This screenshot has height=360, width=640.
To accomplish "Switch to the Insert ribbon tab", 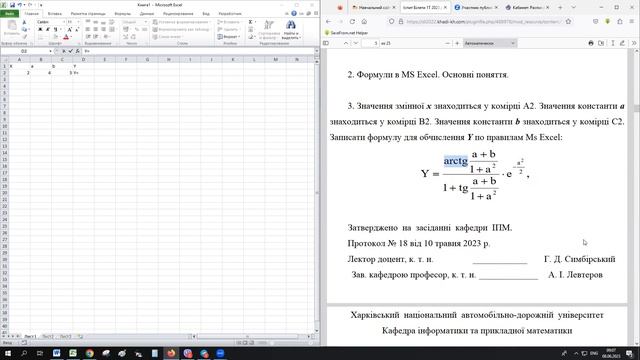I will 55,13.
